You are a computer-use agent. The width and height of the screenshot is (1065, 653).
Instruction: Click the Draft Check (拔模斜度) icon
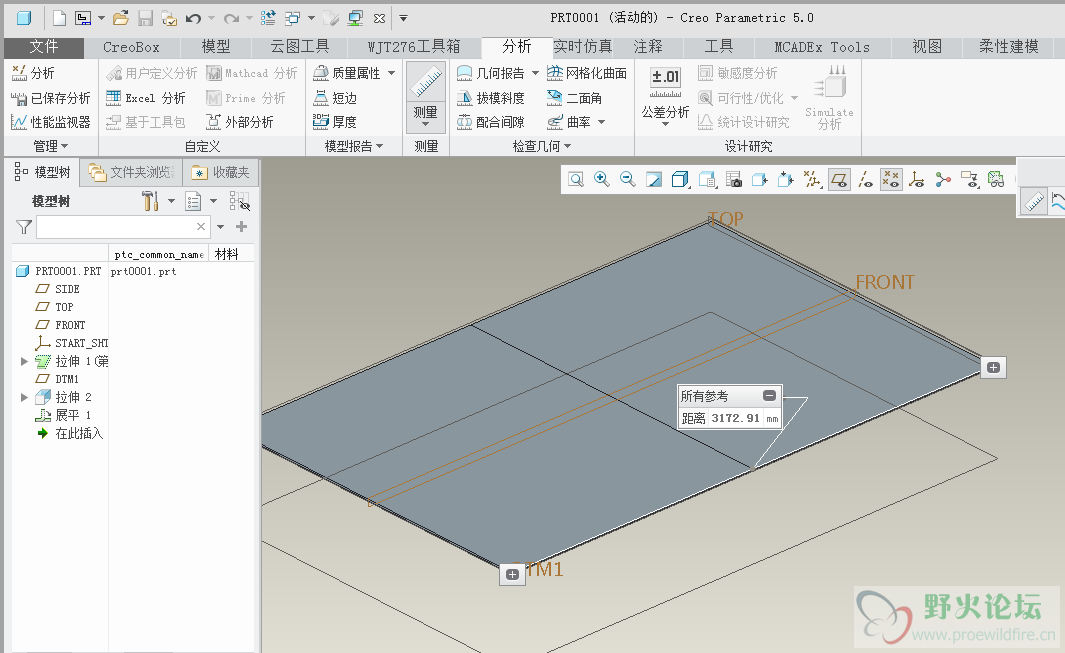pyautogui.click(x=490, y=98)
